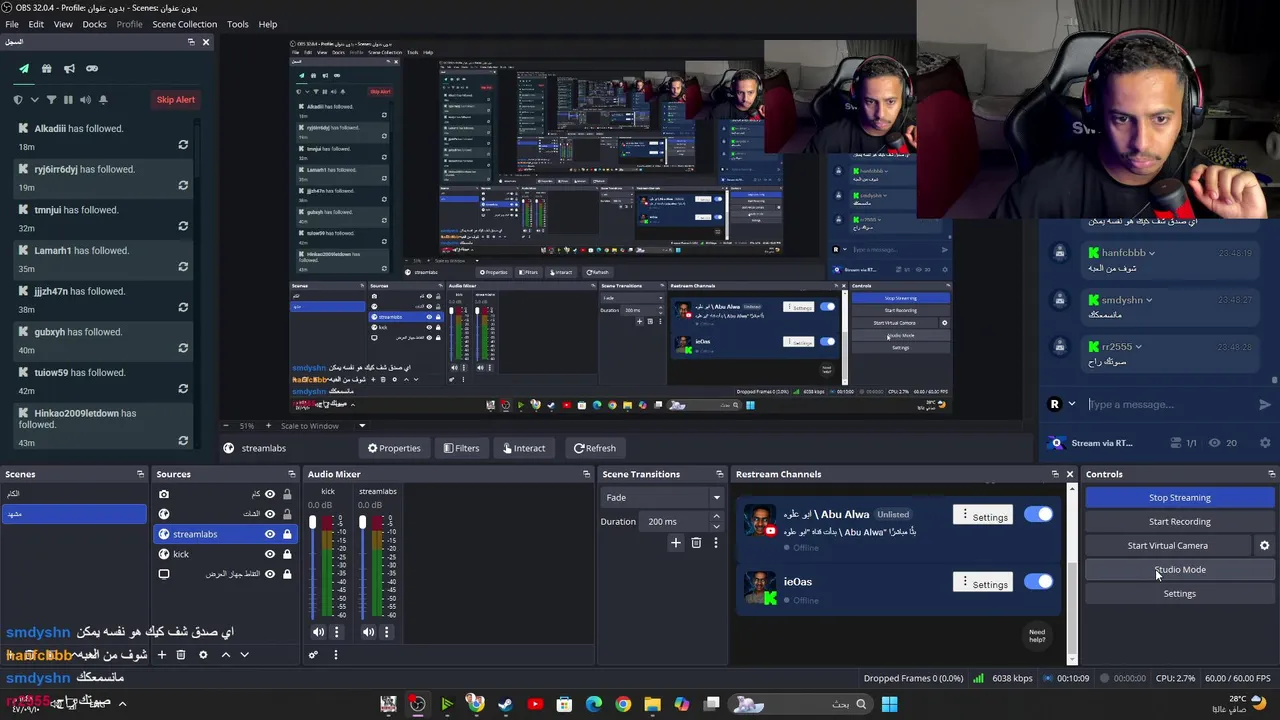Delete the selected source using the trash icon
This screenshot has width=1280, height=720.
181,655
